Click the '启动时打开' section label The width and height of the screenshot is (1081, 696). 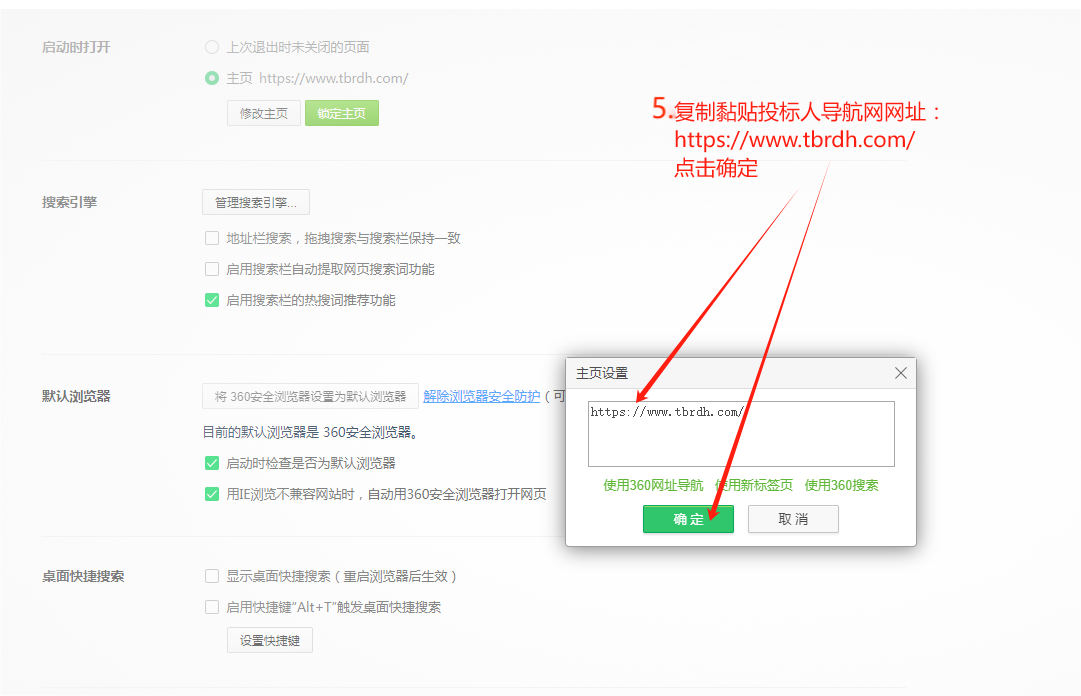[x=76, y=47]
